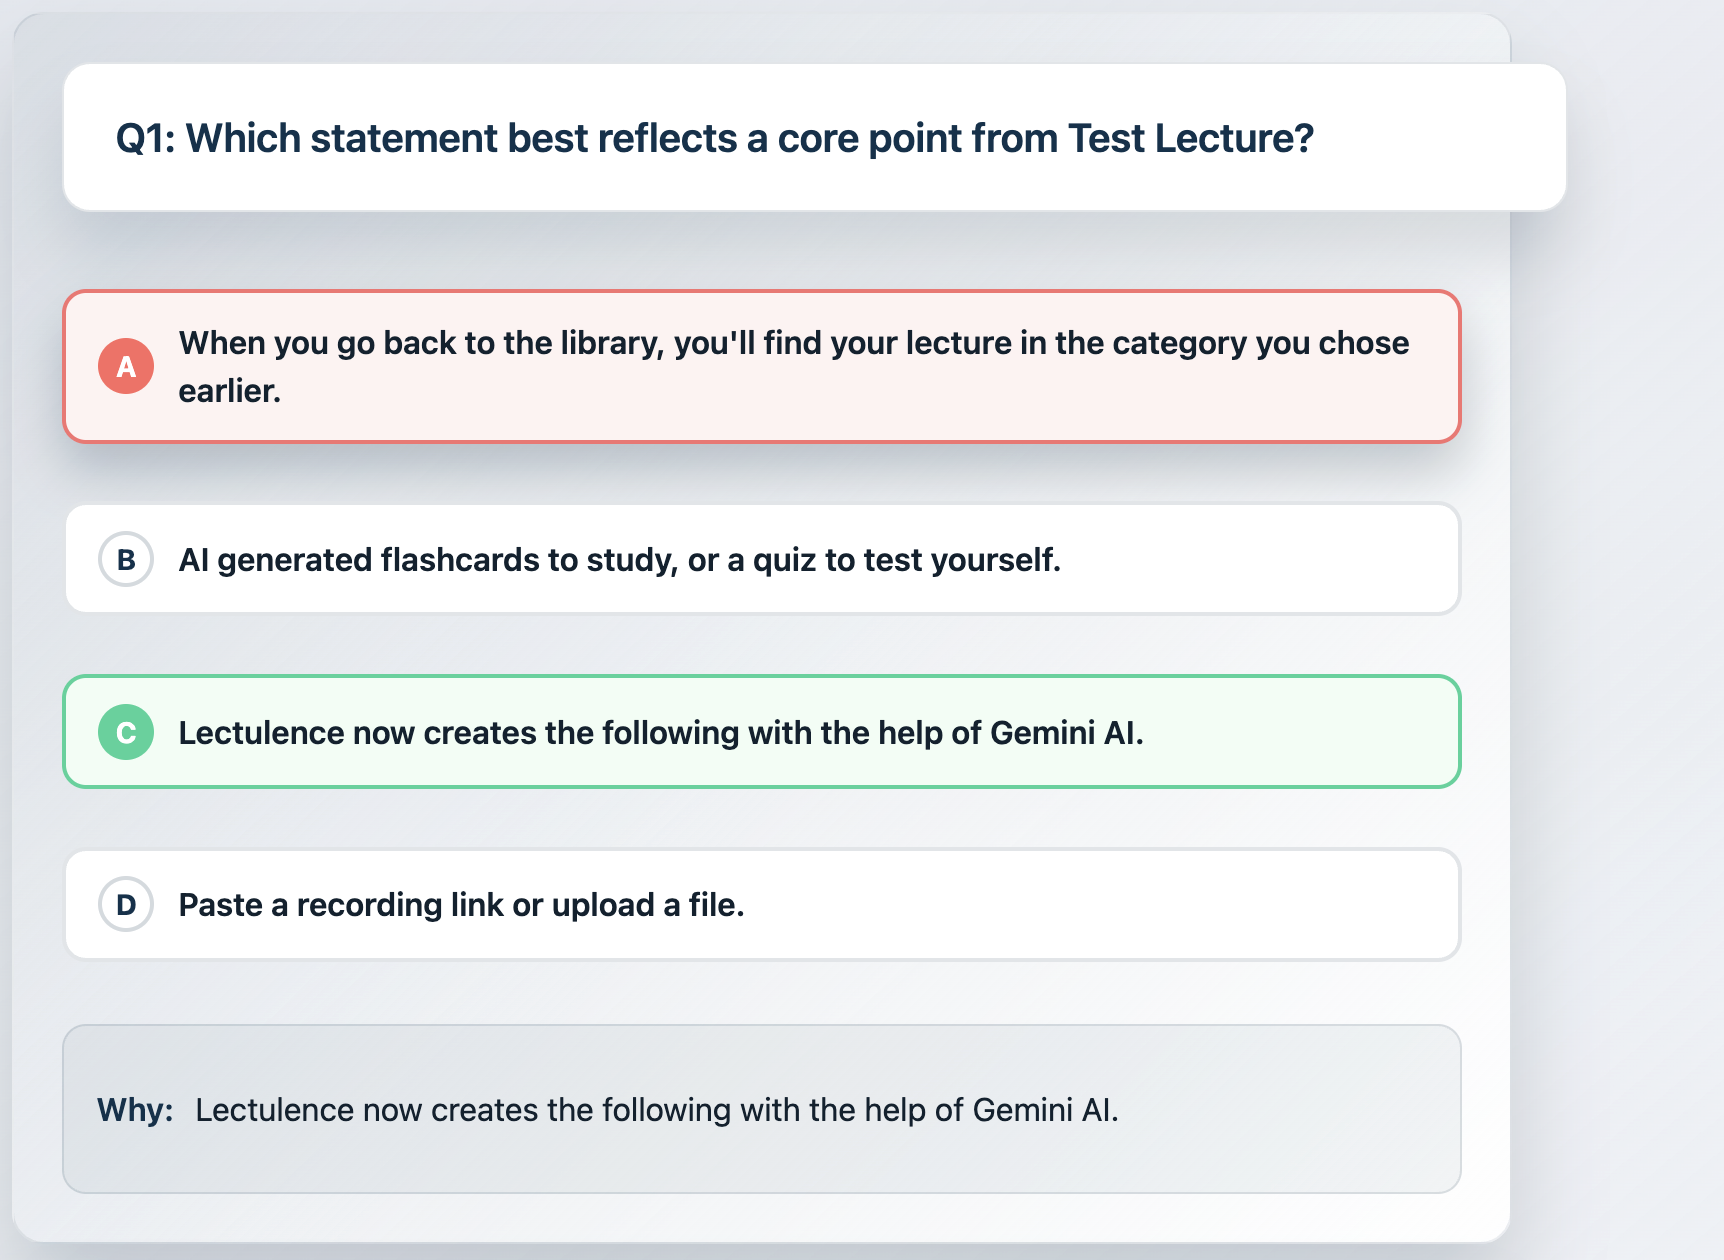Select answer about finding lecture in library
Image resolution: width=1724 pixels, height=1260 pixels.
click(760, 366)
